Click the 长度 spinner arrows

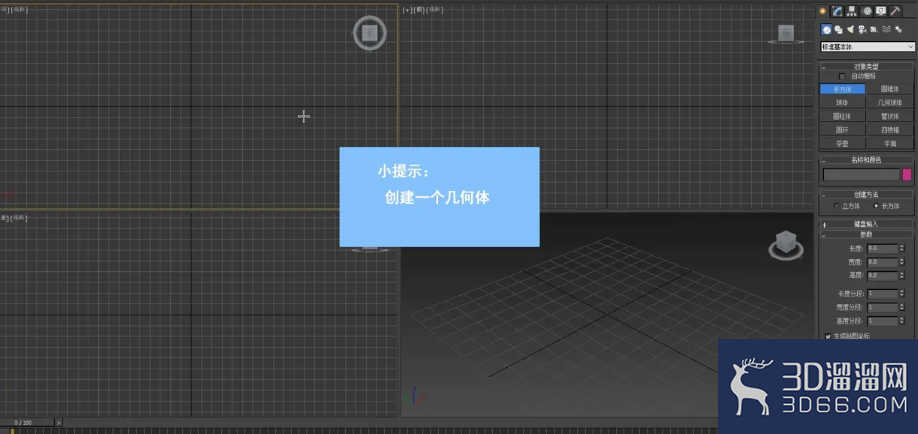coord(902,248)
